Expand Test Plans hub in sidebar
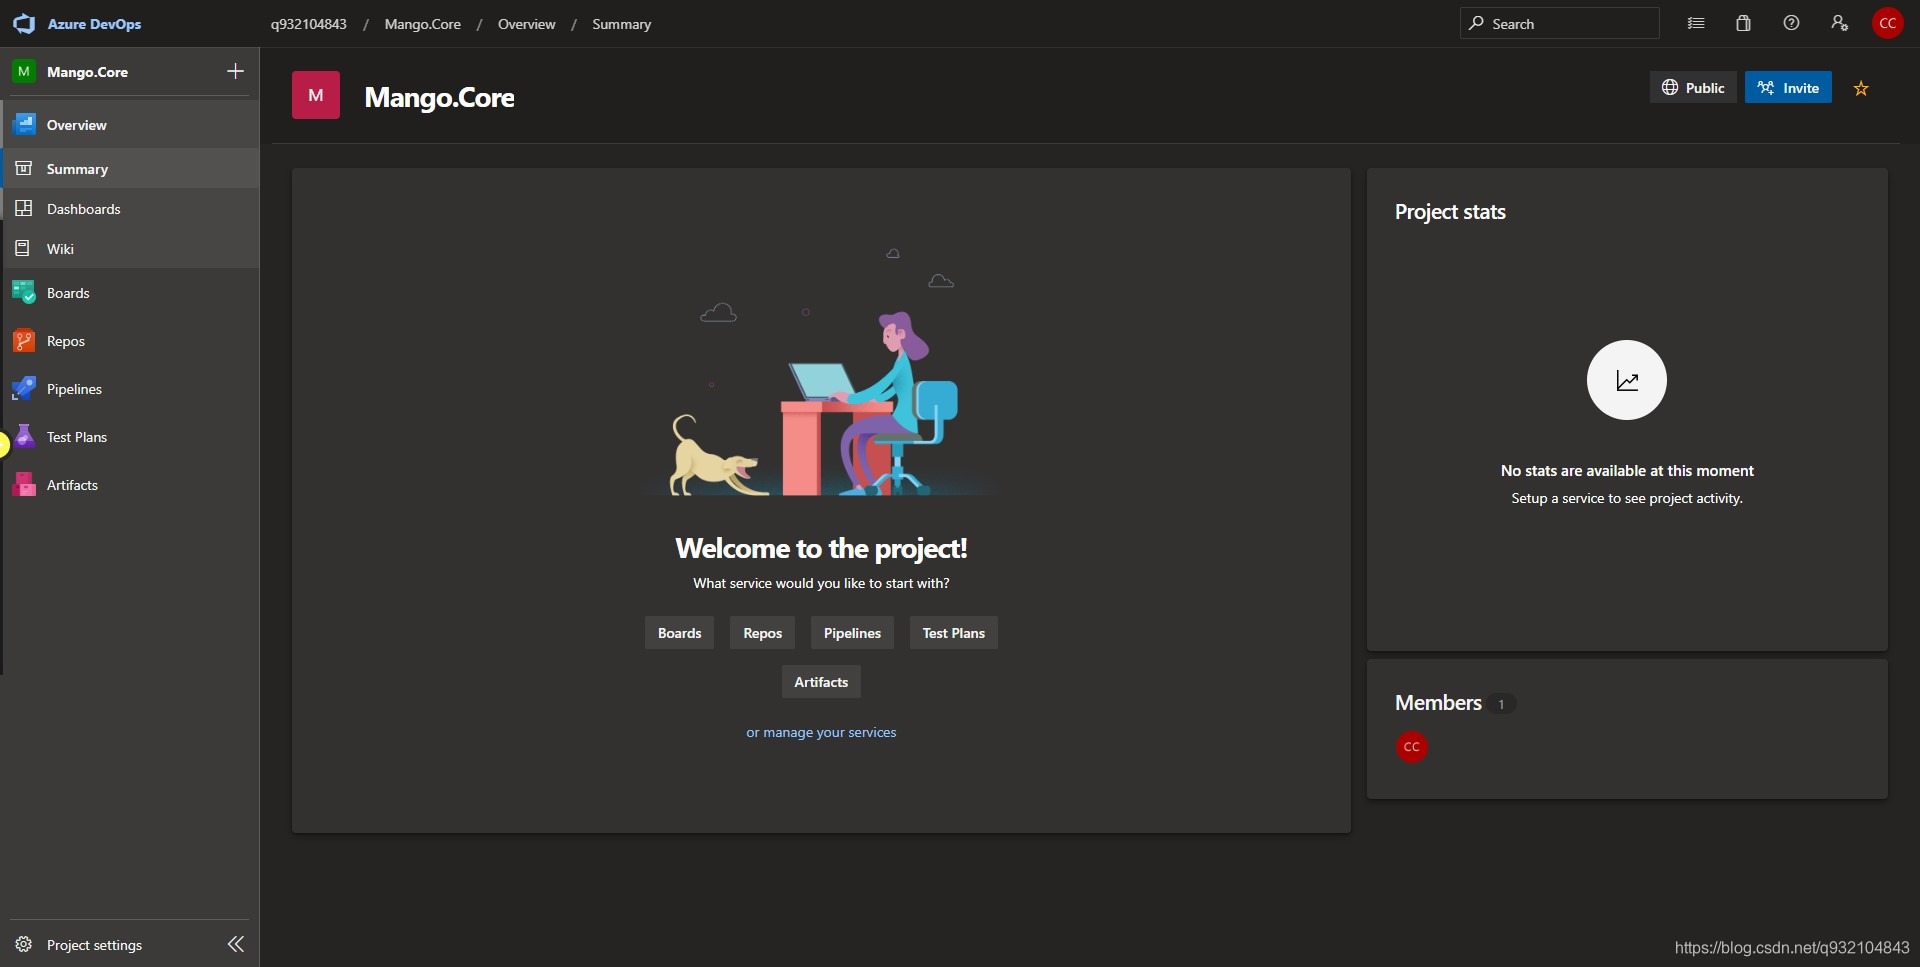Viewport: 1920px width, 967px height. coord(130,437)
